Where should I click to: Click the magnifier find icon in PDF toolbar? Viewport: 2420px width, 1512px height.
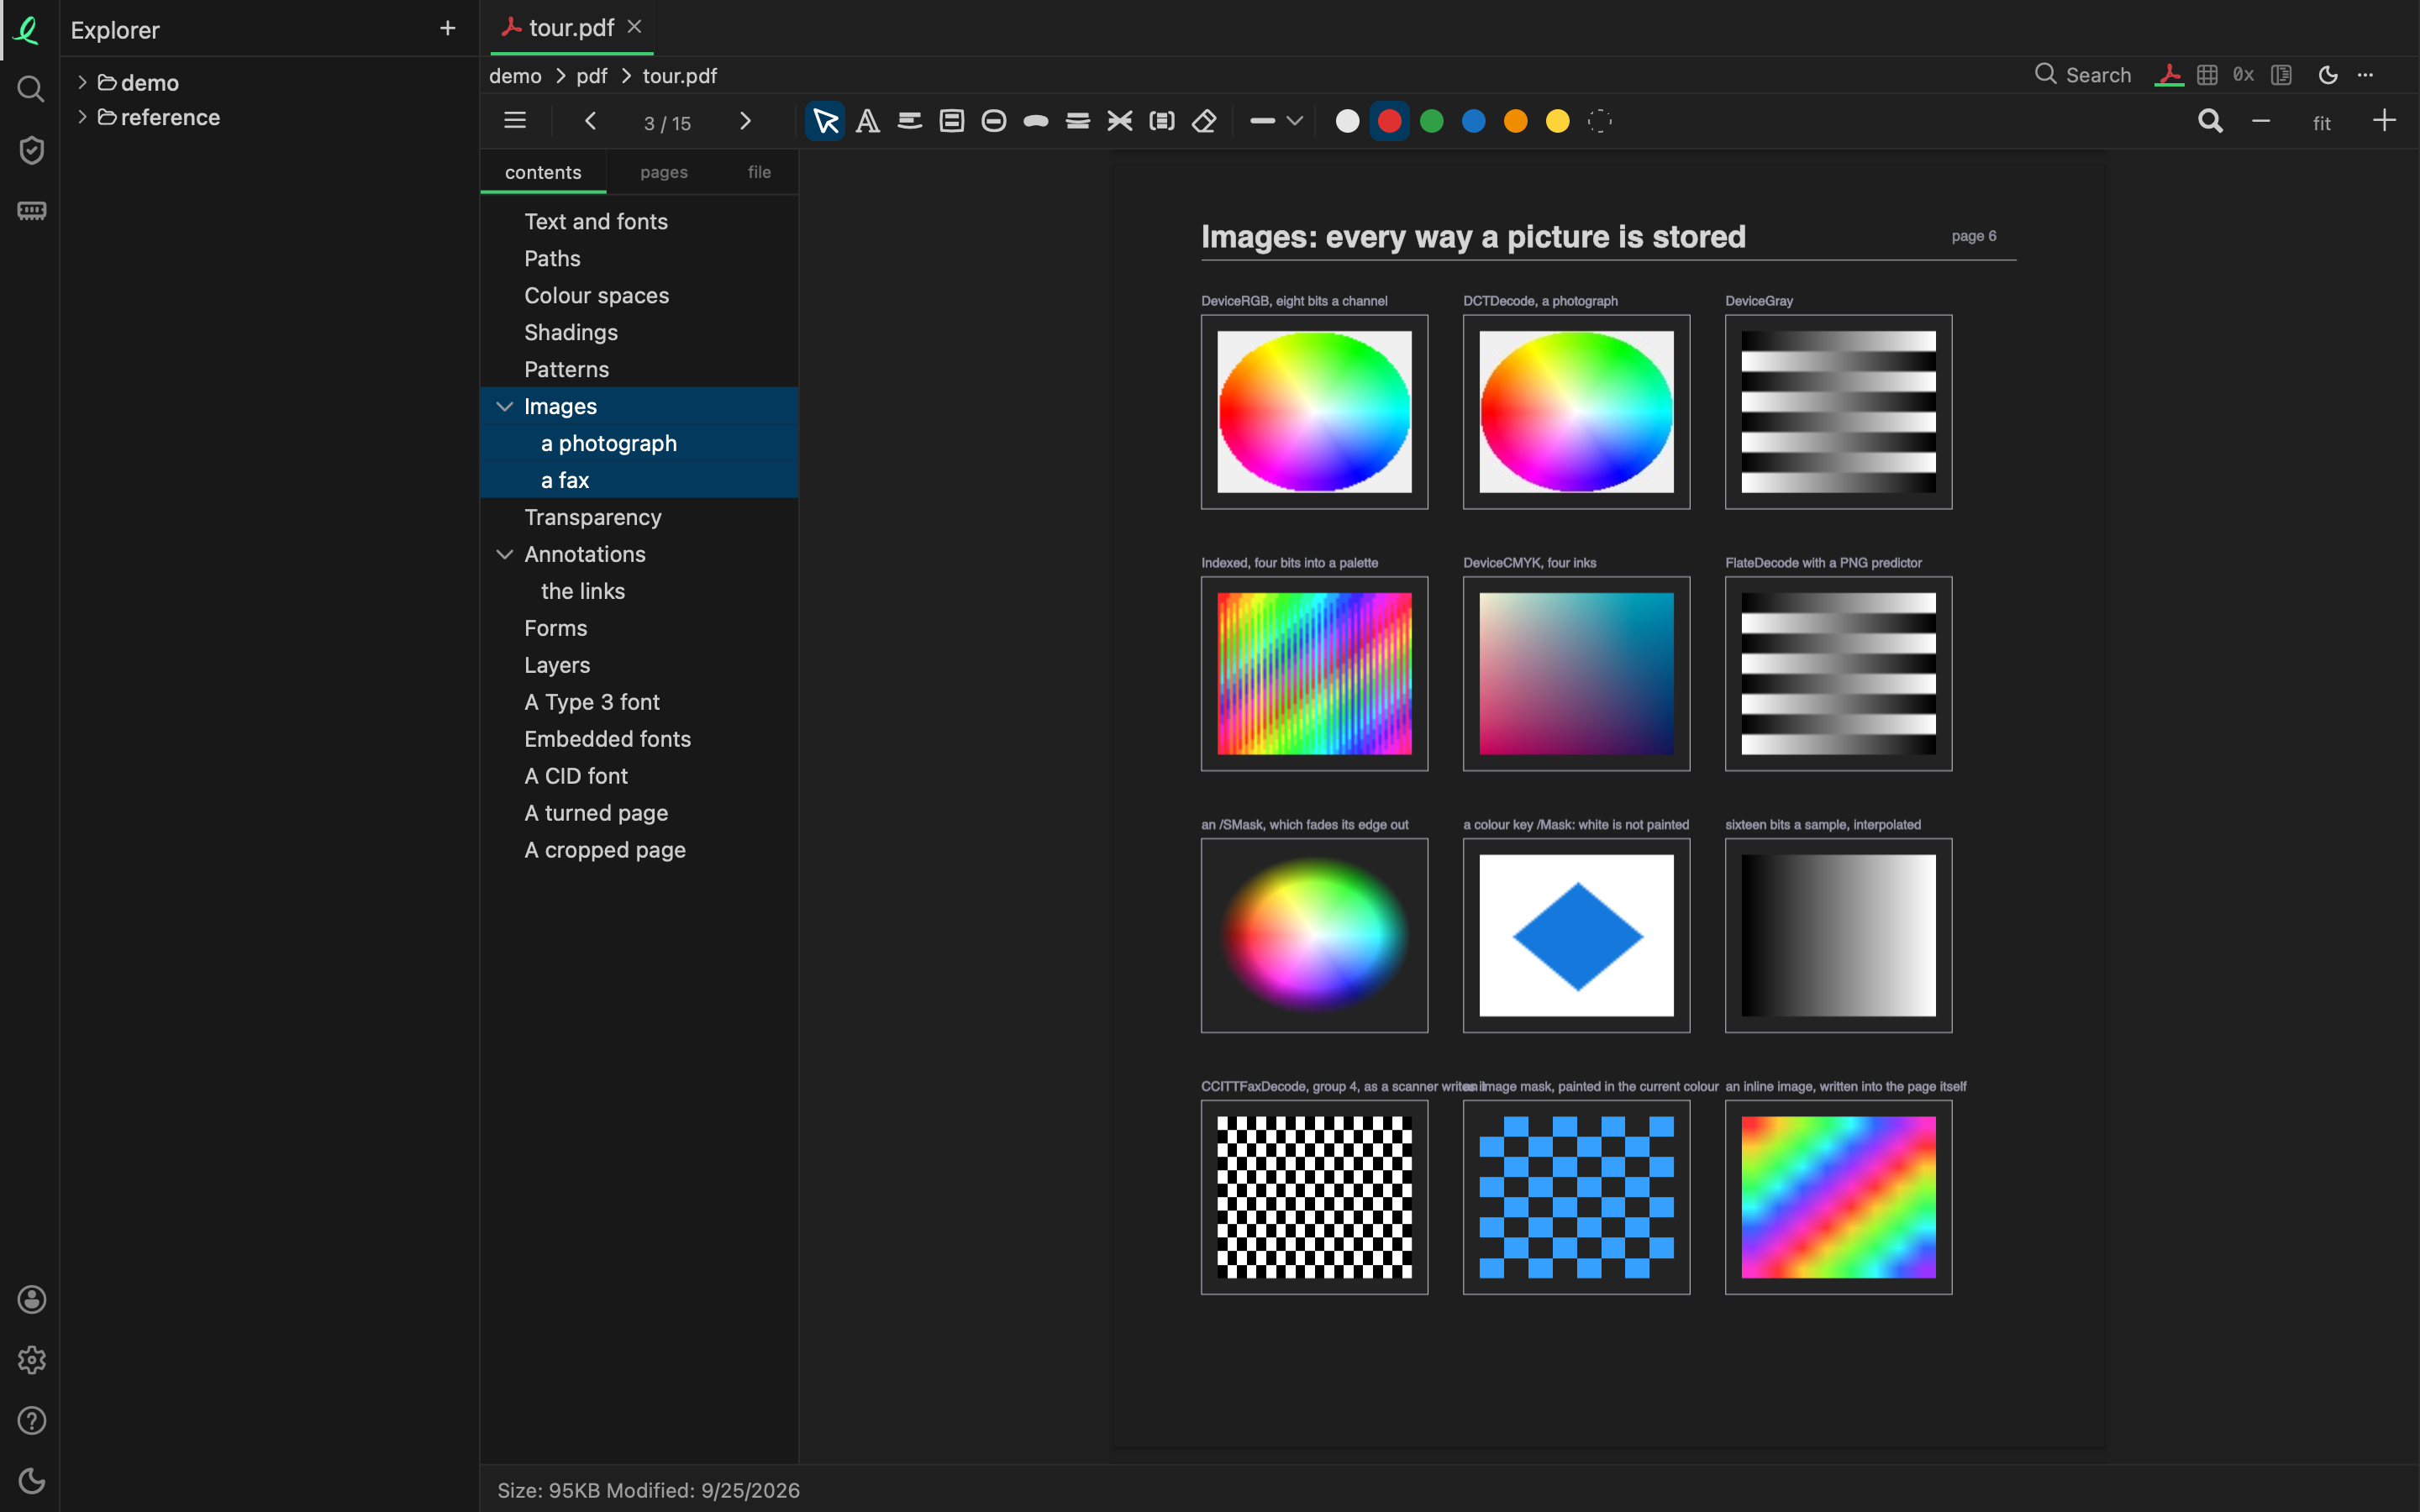pyautogui.click(x=2210, y=122)
